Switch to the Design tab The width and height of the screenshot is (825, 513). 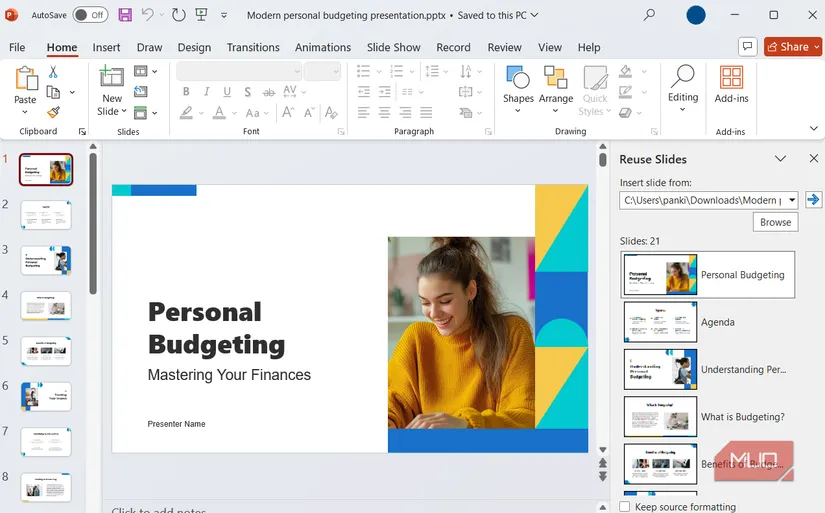coord(194,47)
